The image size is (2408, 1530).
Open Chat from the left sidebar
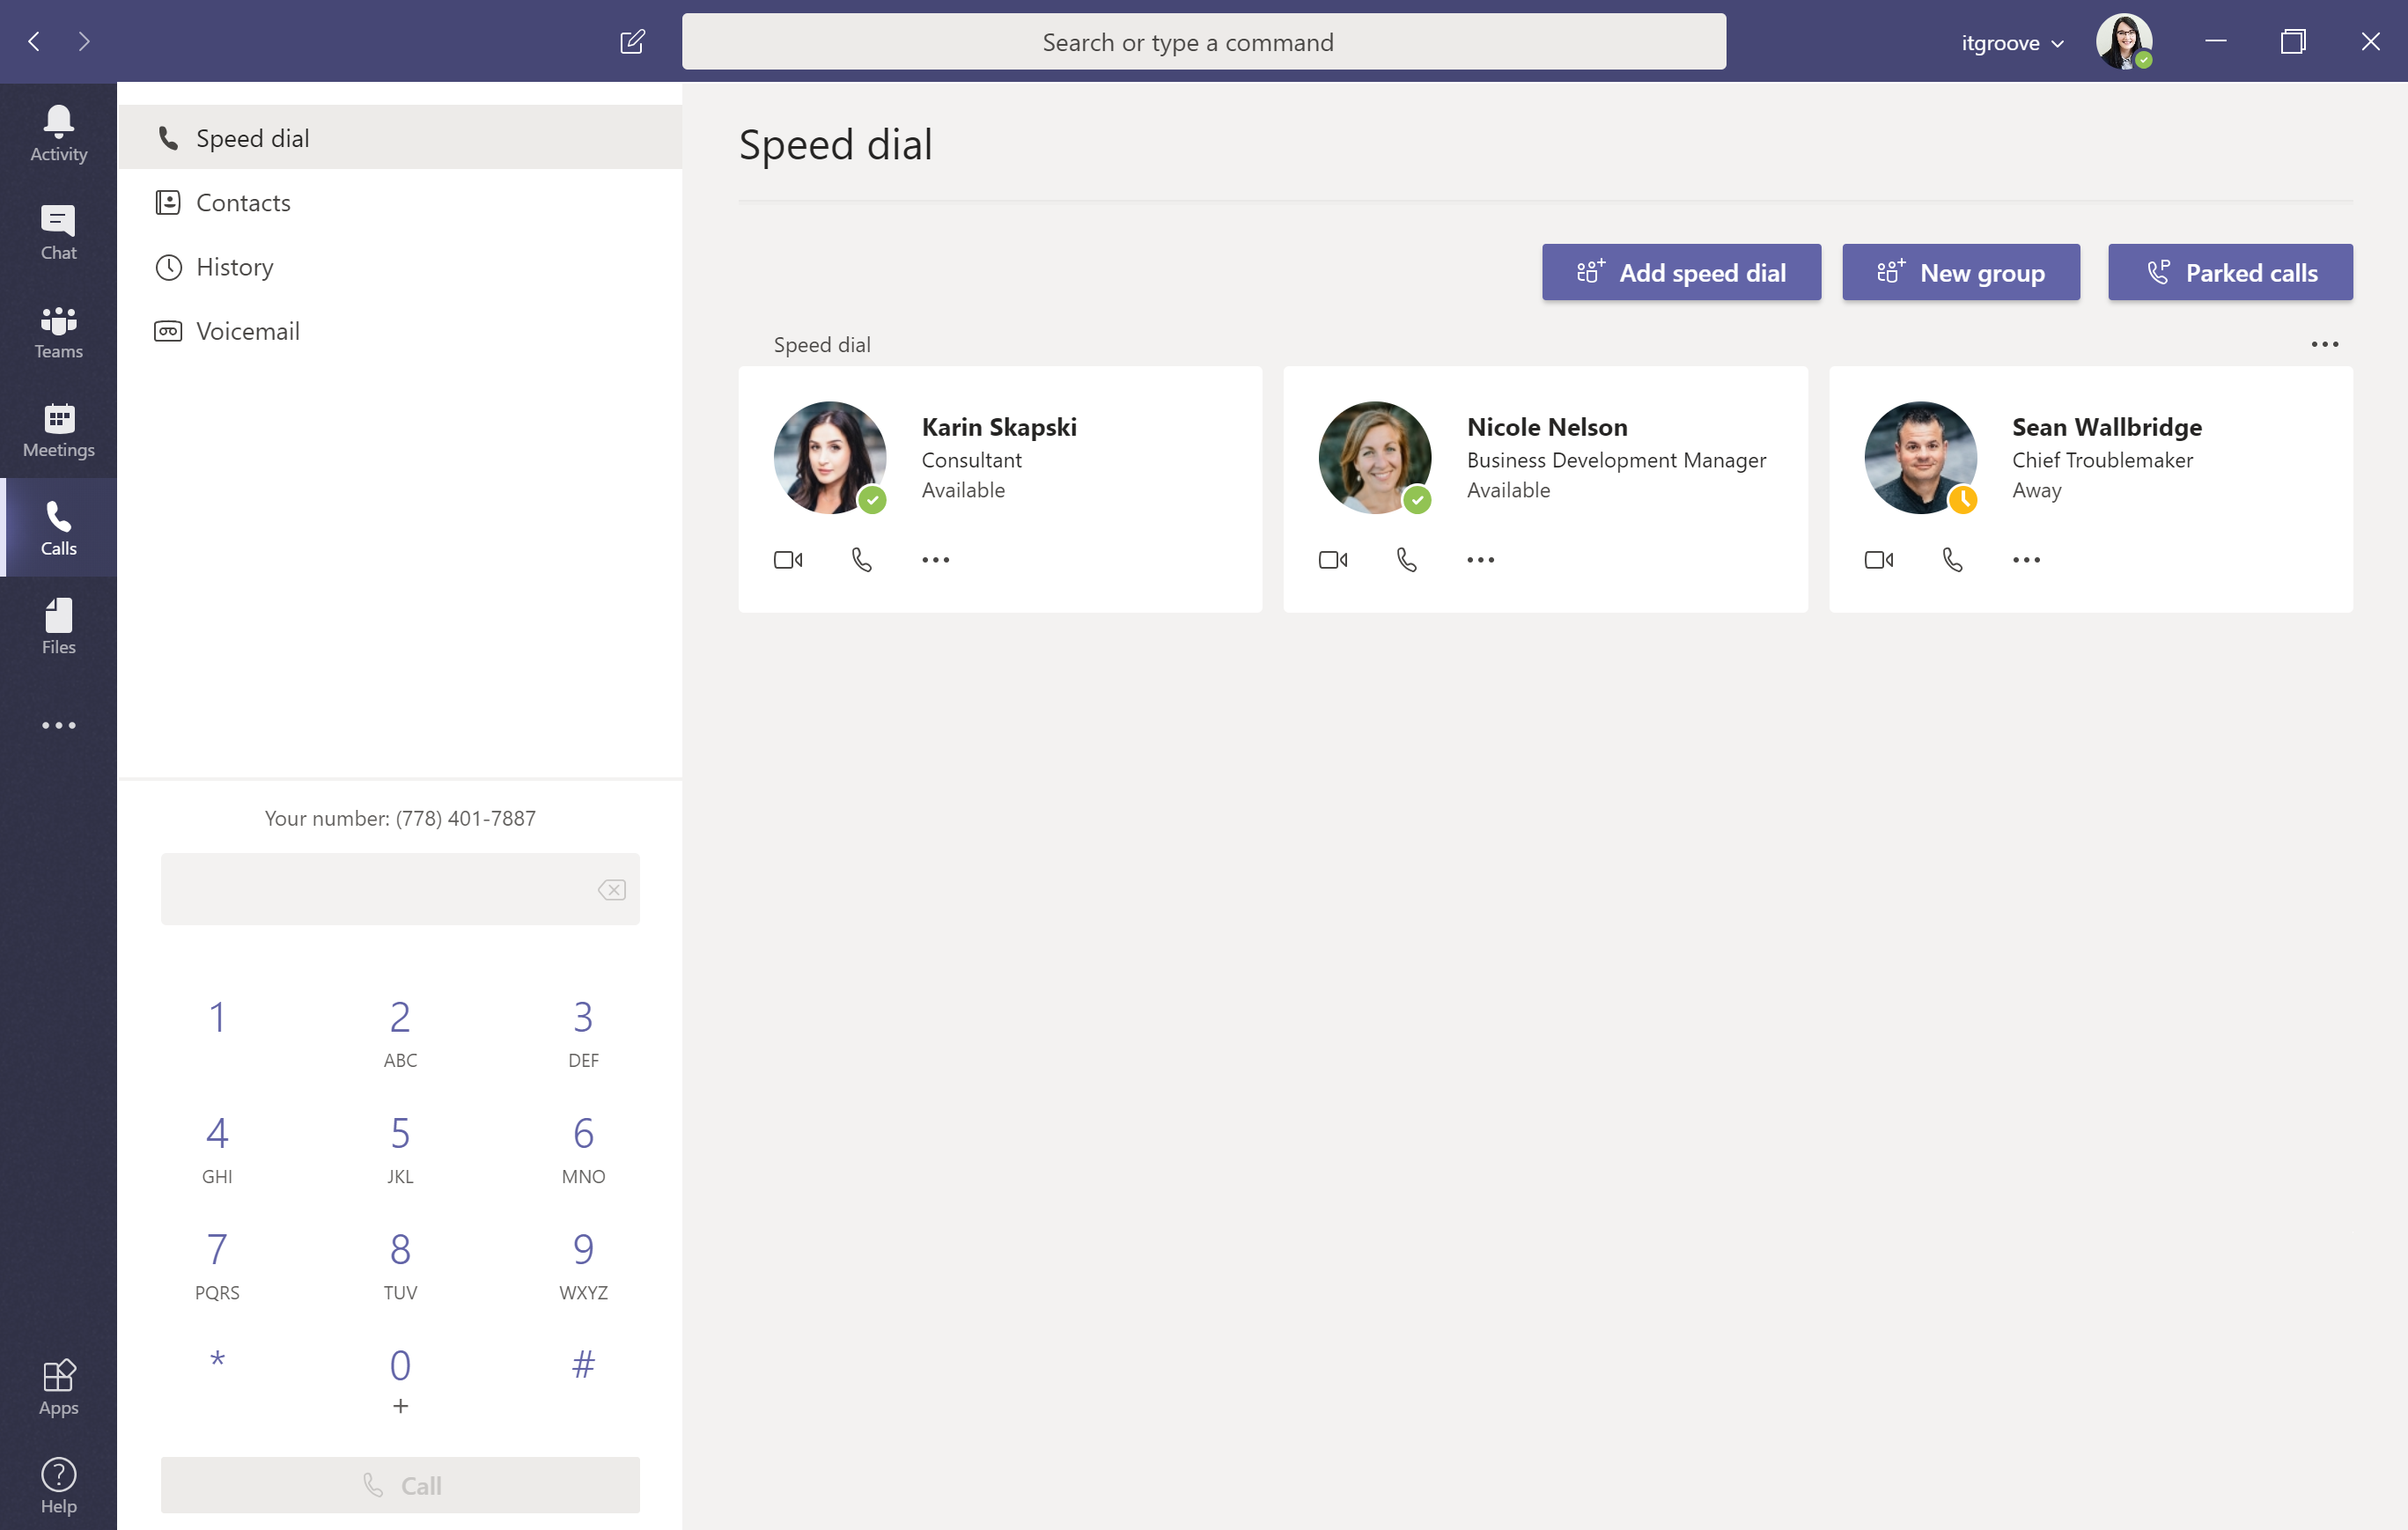pos(58,232)
